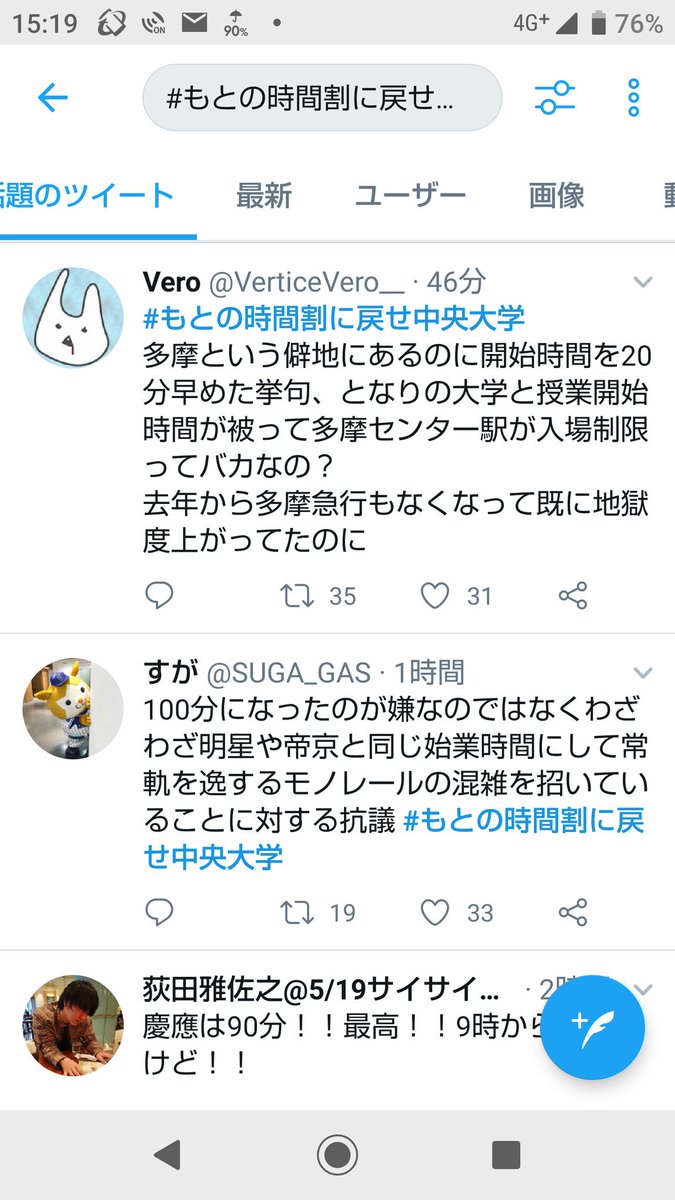
Task: Reply to SUGA_GAS's tweet
Action: (159, 912)
